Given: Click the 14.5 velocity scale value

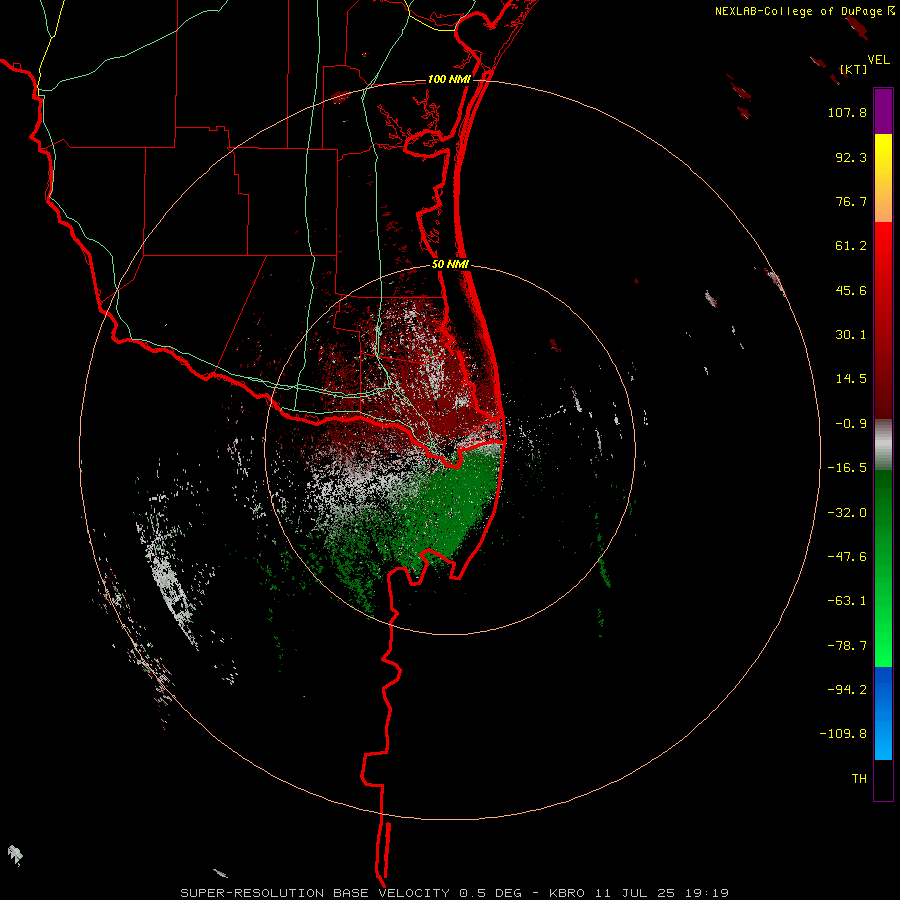Looking at the screenshot, I should (851, 379).
